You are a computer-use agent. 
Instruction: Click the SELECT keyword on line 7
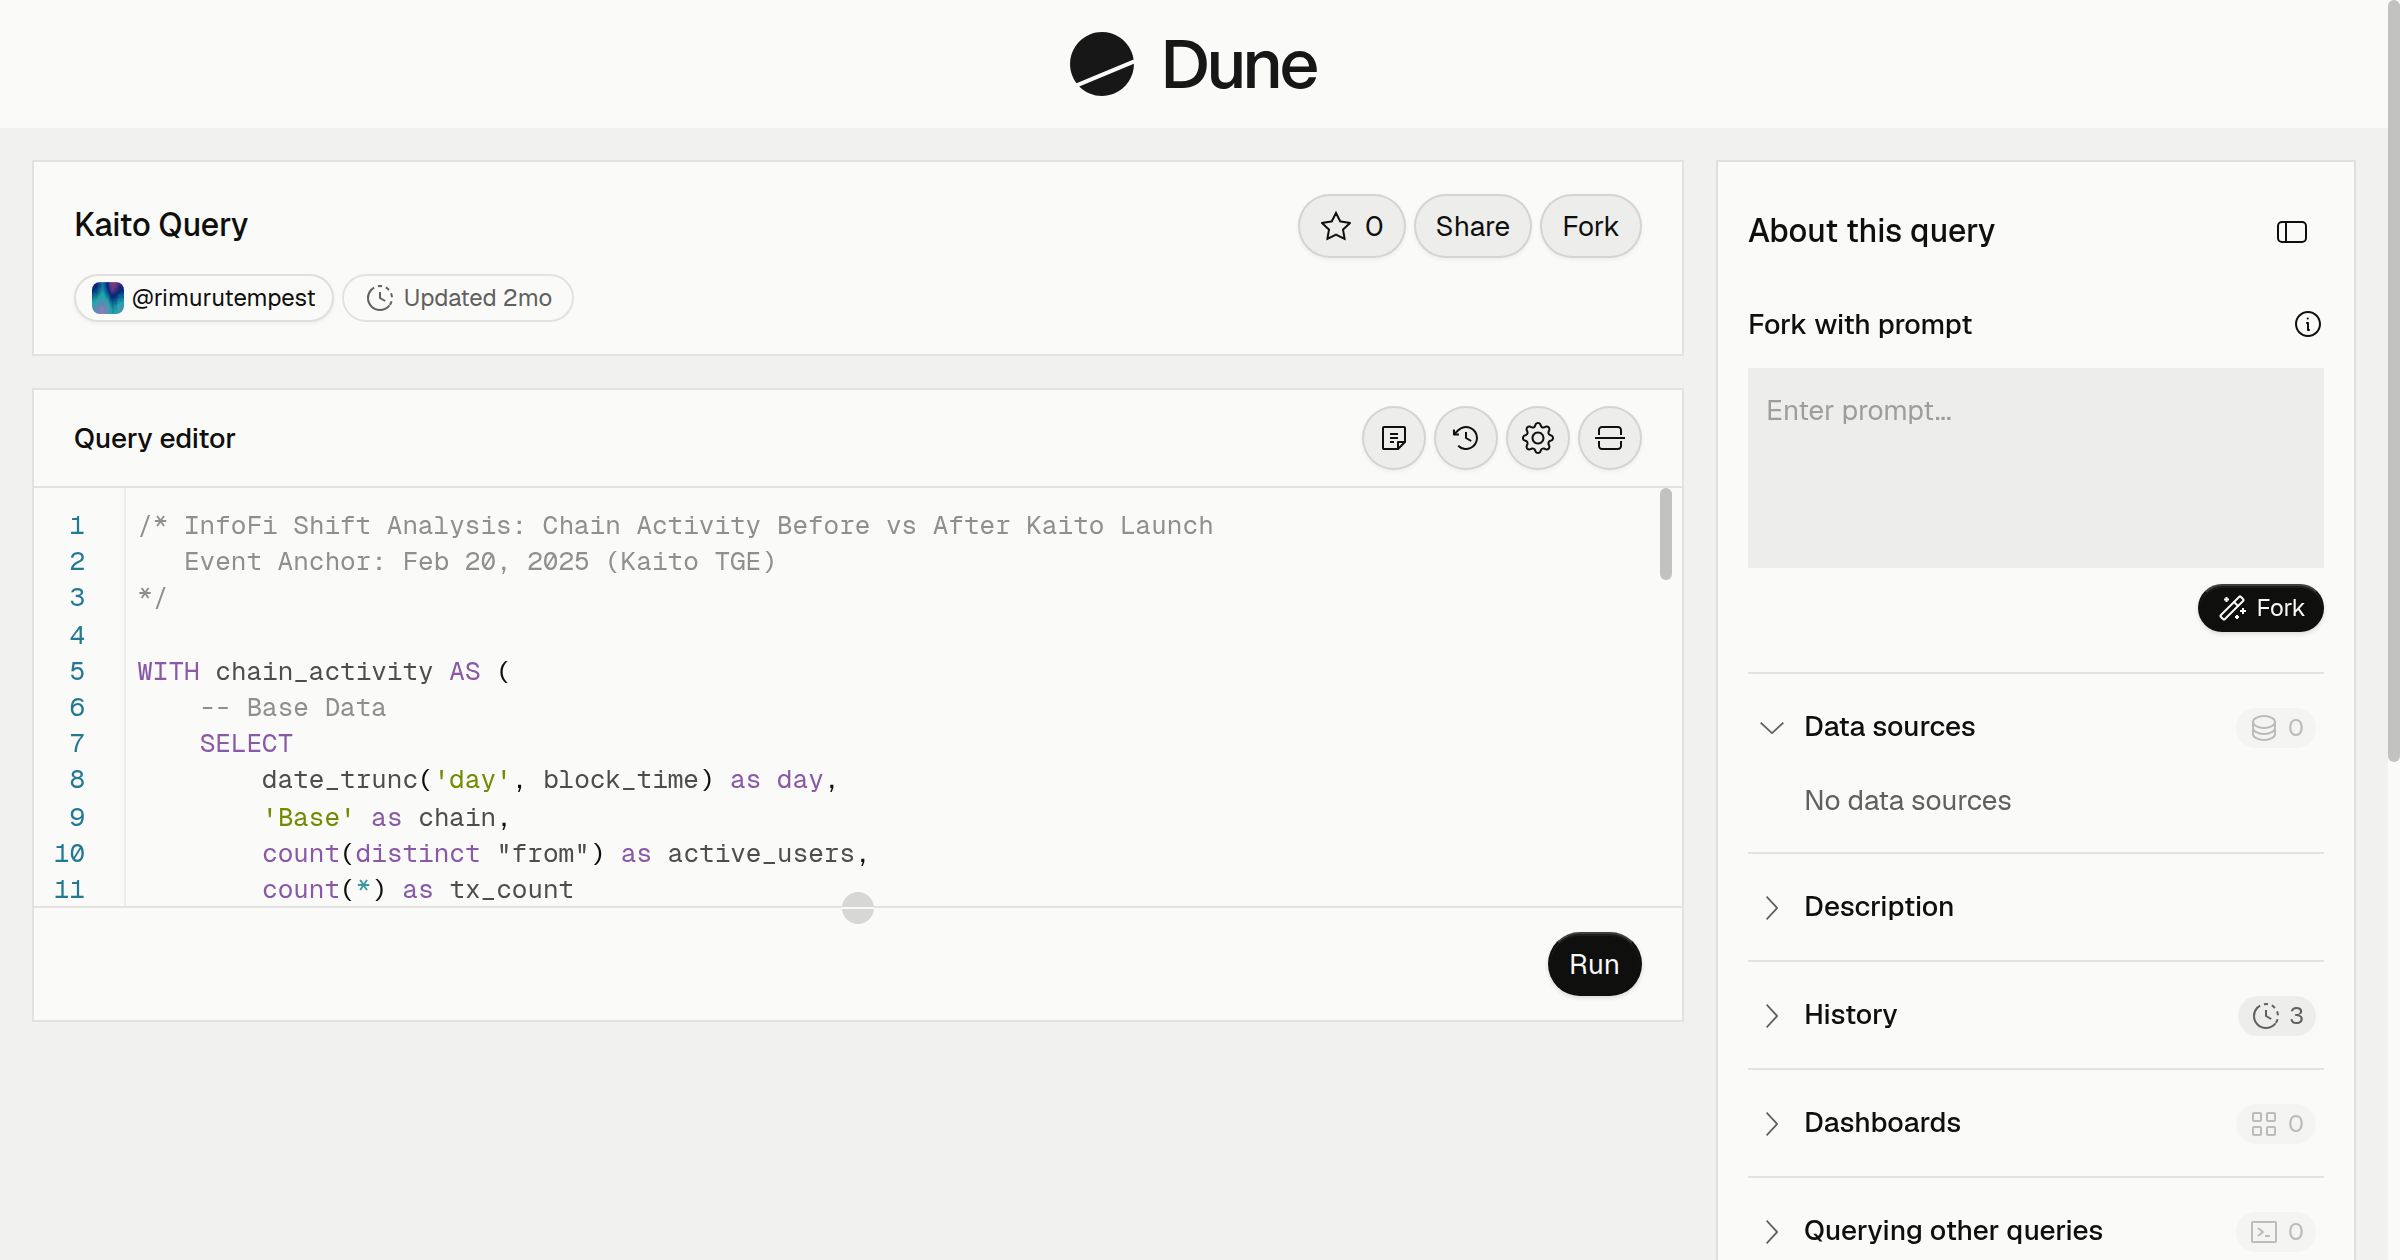tap(246, 744)
